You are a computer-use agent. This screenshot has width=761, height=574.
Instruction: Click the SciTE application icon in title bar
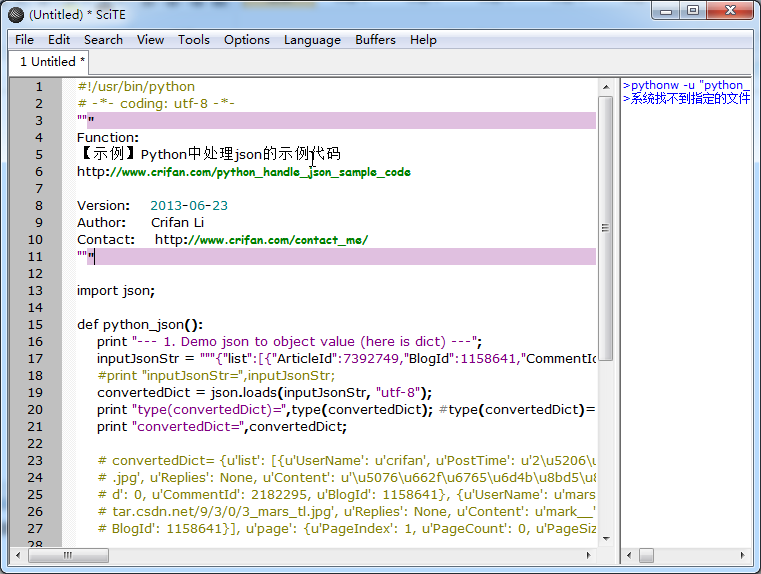coord(16,13)
